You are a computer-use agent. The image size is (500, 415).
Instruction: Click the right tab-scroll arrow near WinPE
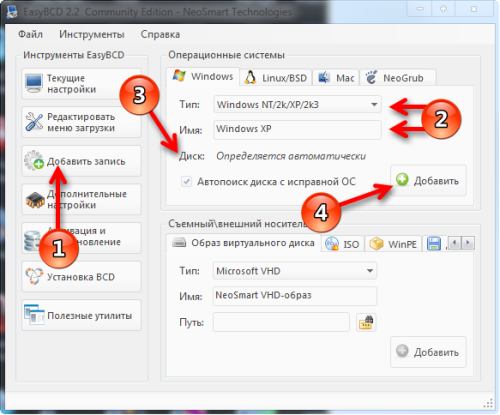(x=468, y=243)
